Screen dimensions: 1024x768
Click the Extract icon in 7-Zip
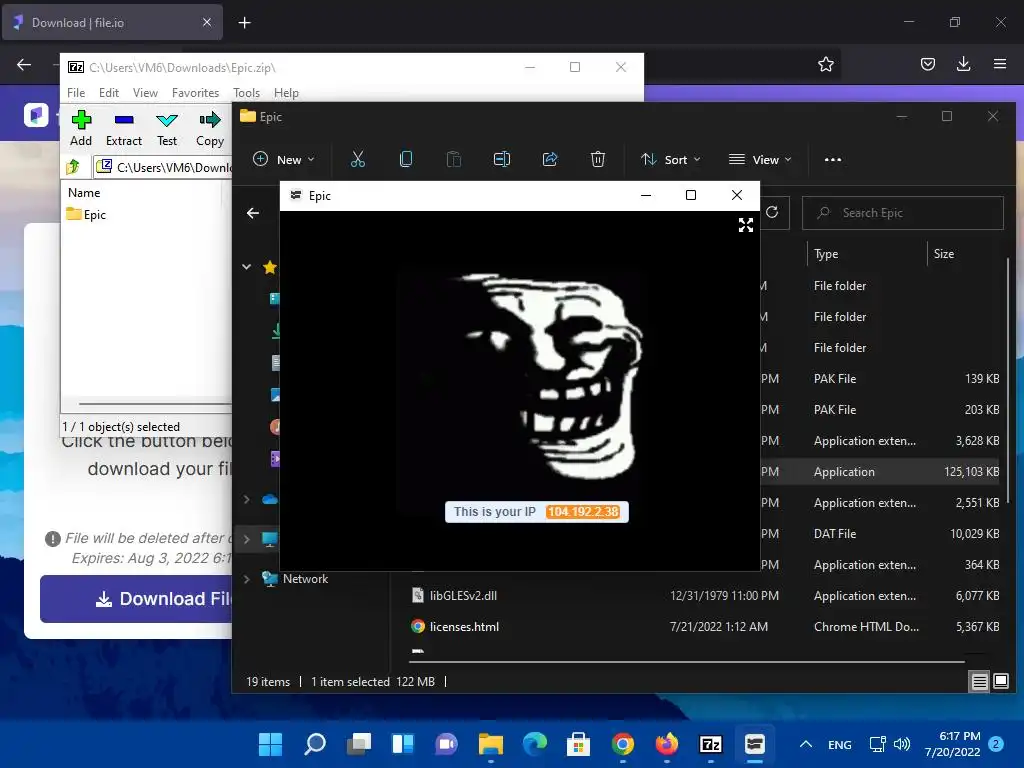(x=123, y=129)
